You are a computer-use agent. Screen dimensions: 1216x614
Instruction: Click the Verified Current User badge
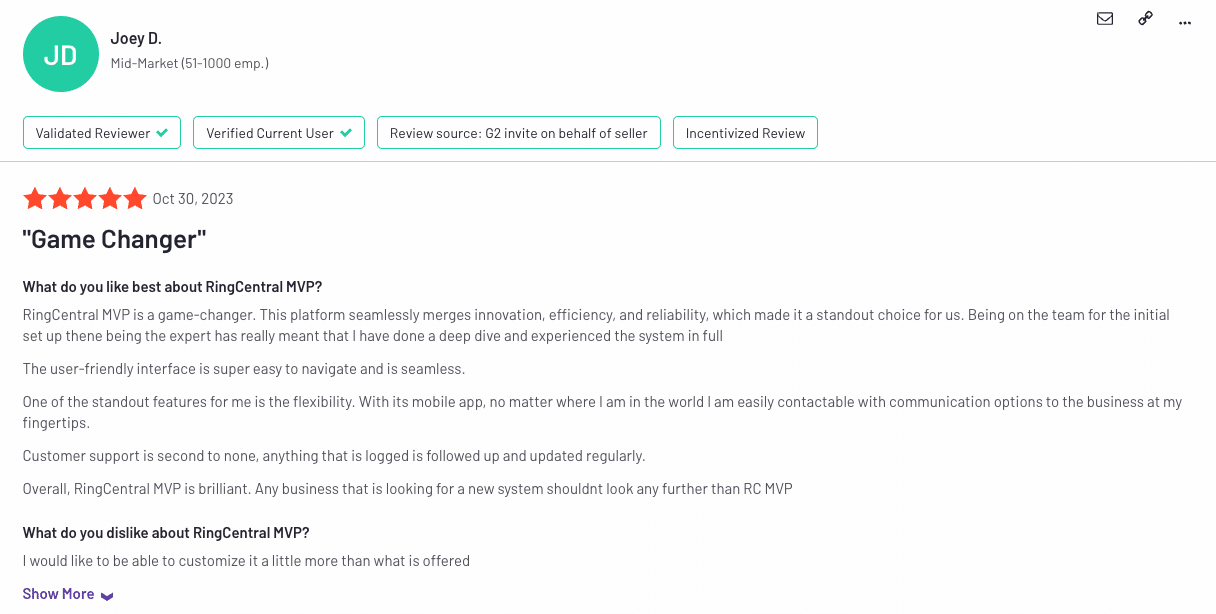[279, 133]
